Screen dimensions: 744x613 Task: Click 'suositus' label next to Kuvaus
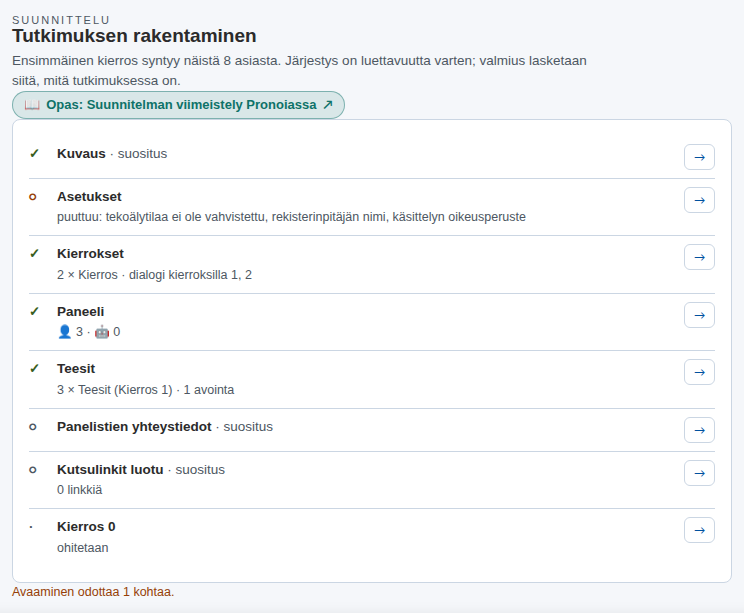[x=142, y=154]
